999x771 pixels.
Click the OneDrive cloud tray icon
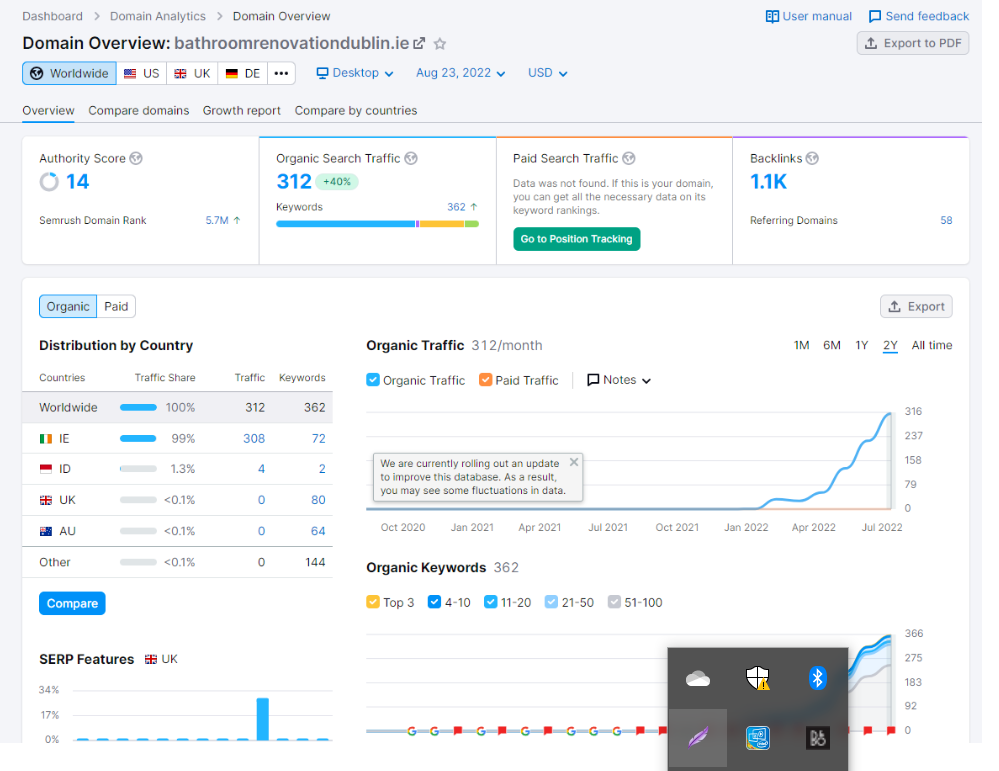(x=698, y=679)
